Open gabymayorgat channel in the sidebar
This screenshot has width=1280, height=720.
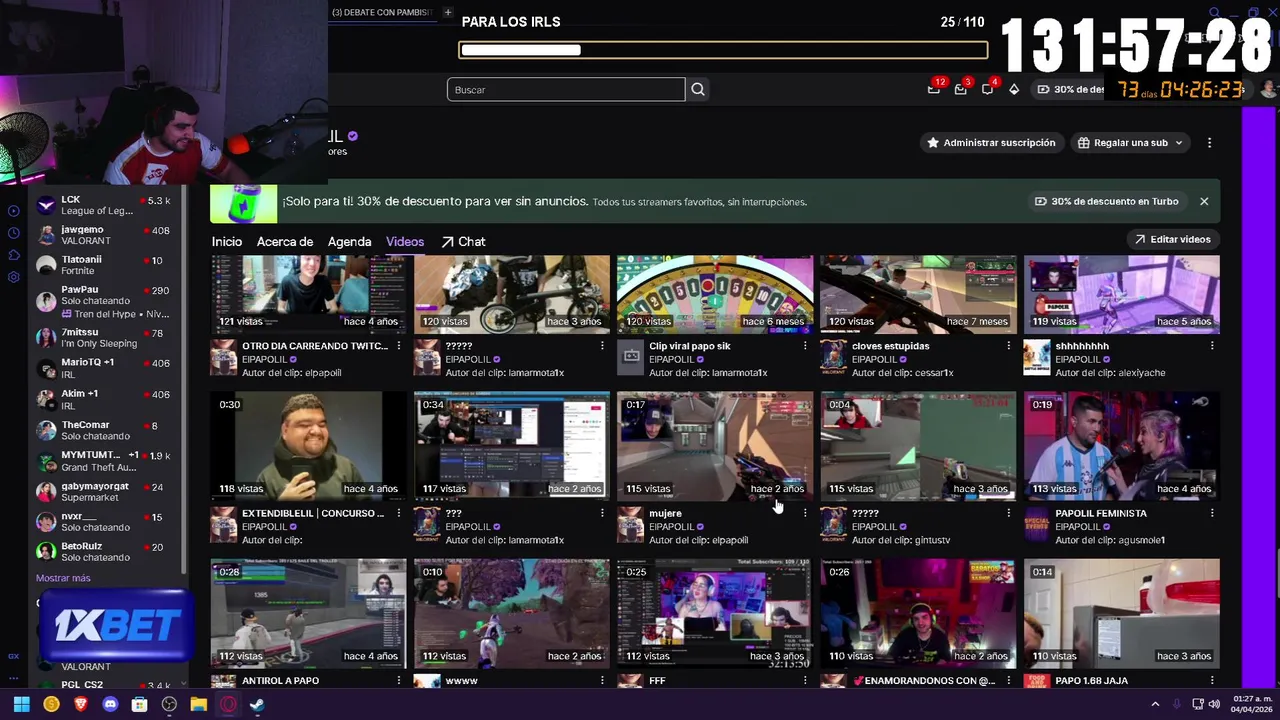pos(104,492)
